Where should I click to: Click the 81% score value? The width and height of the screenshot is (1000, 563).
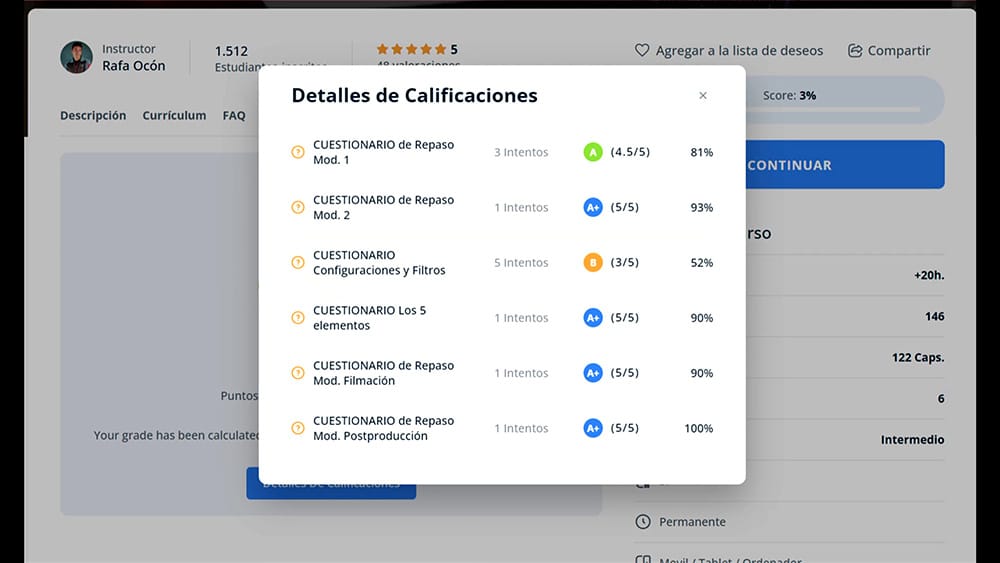coord(702,152)
